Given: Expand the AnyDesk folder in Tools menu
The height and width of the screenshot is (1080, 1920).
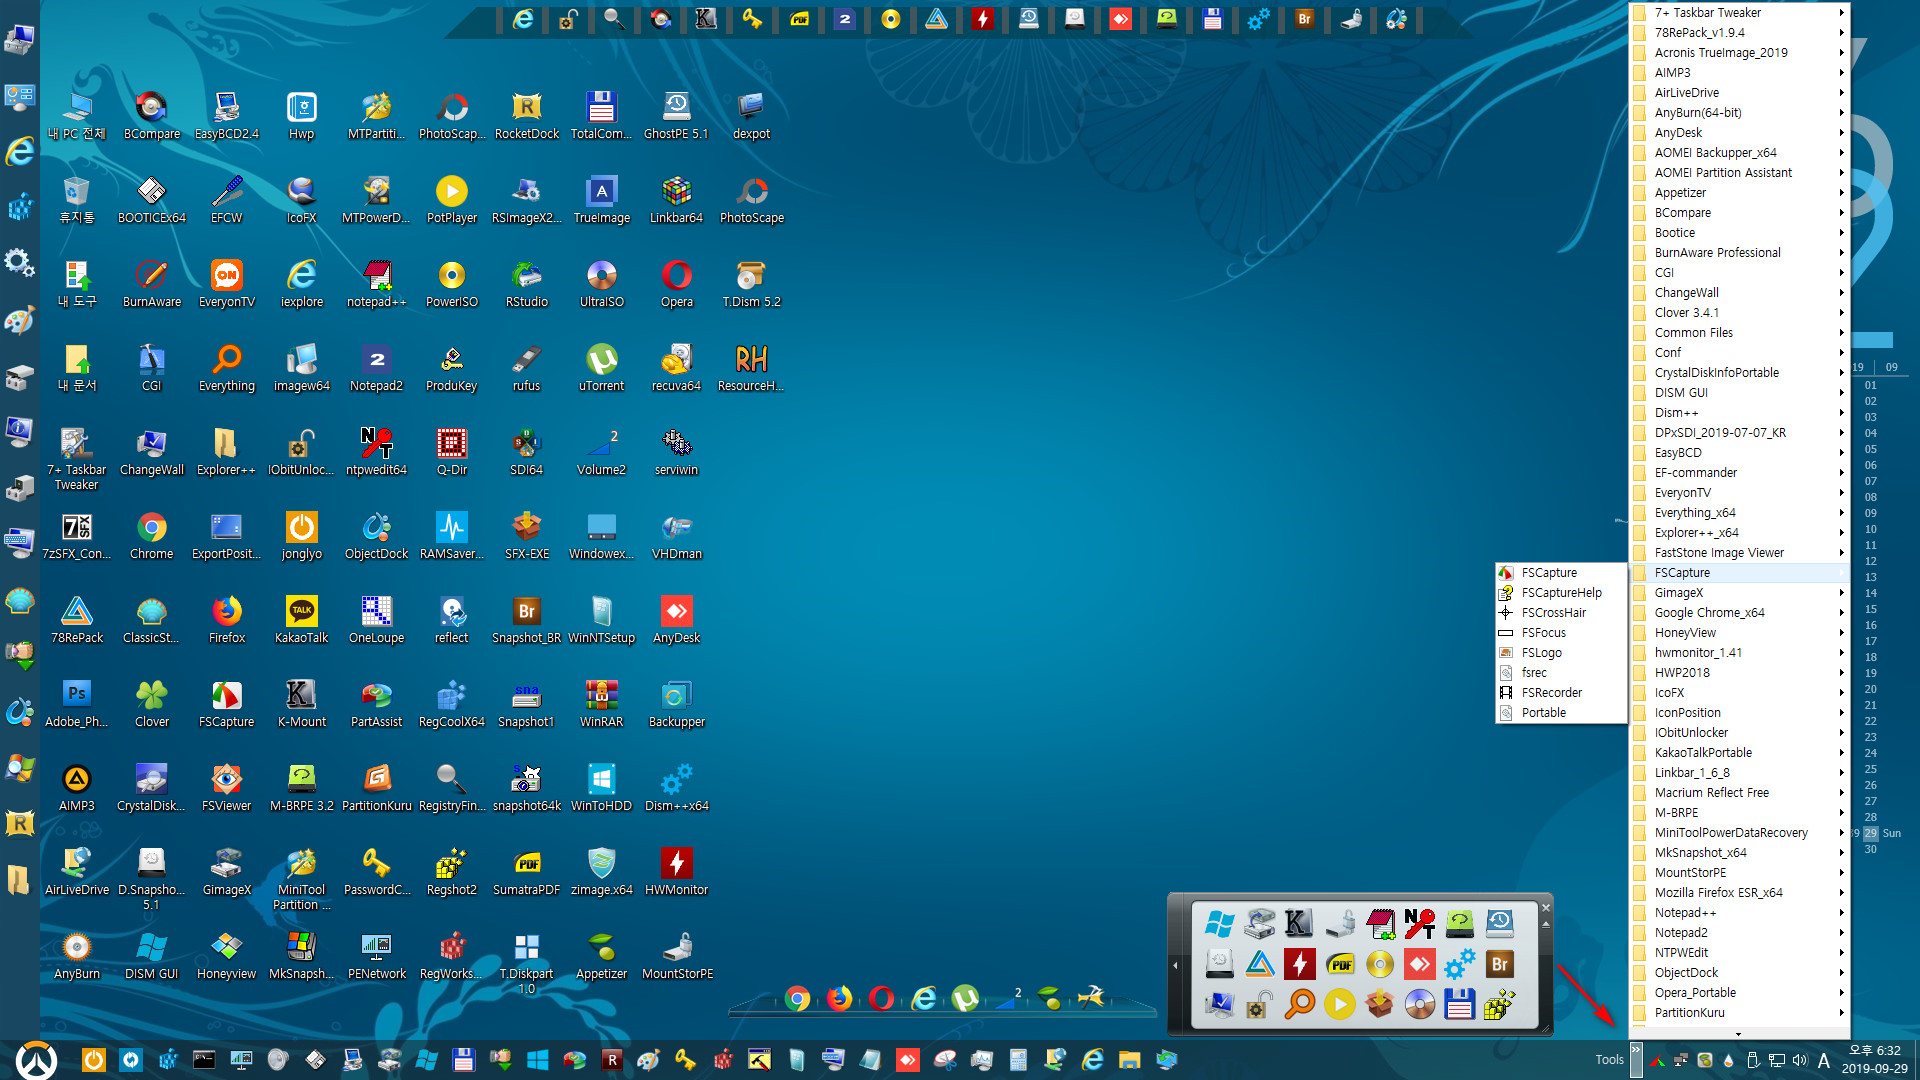Looking at the screenshot, I should coord(1739,133).
